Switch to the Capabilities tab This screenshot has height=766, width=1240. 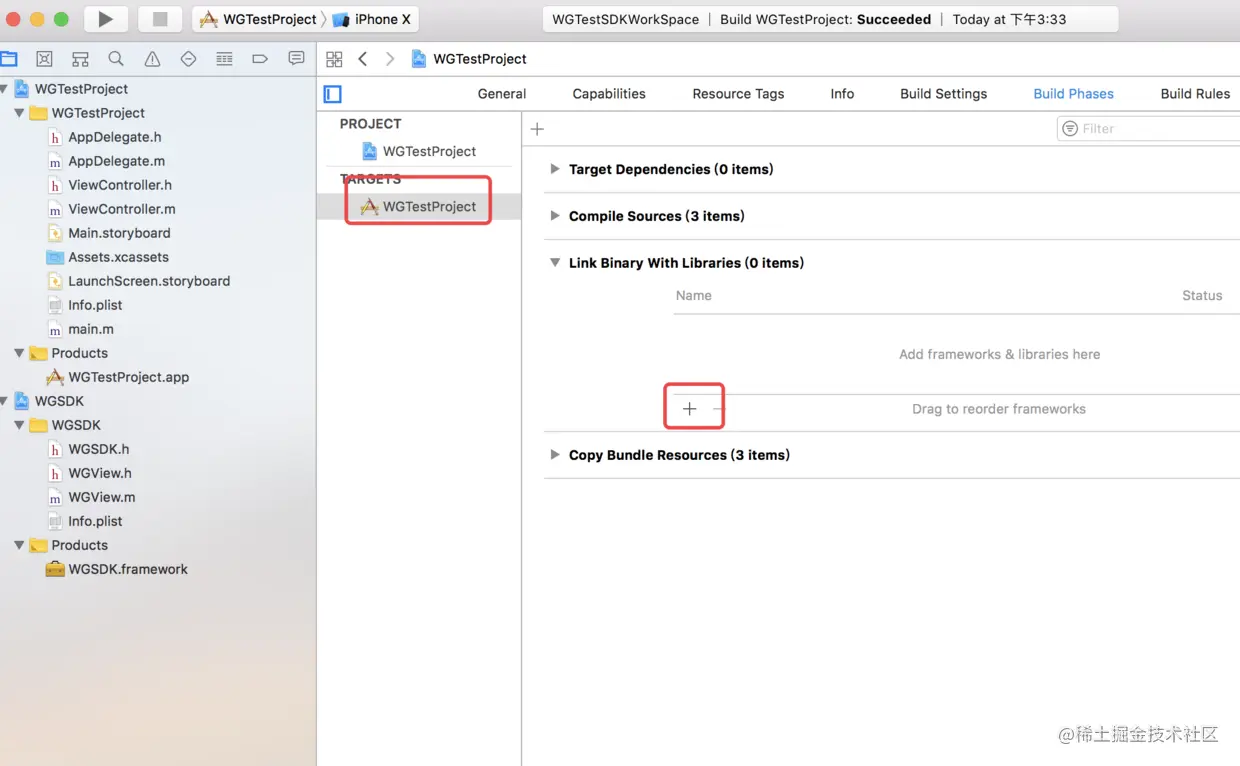point(609,94)
